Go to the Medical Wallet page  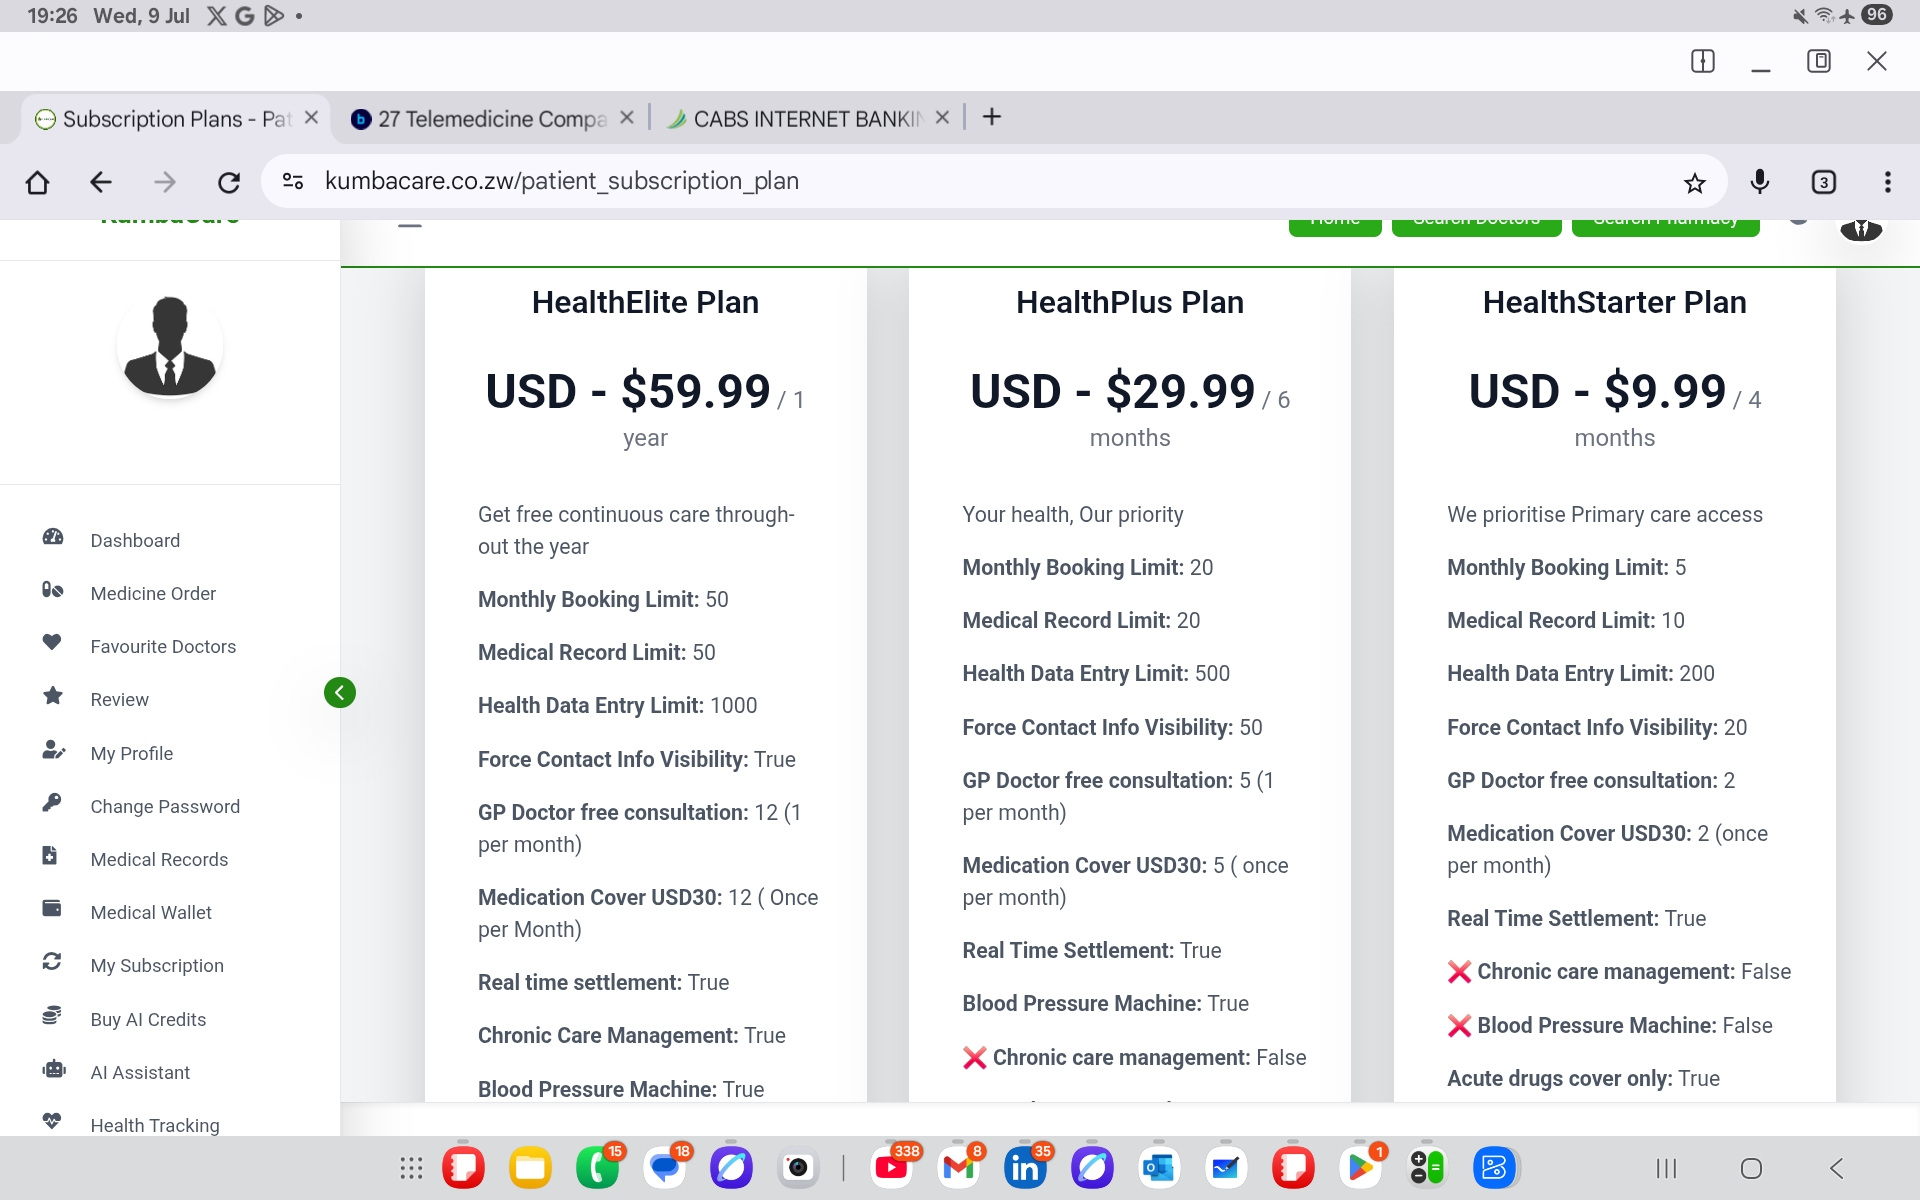tap(151, 913)
